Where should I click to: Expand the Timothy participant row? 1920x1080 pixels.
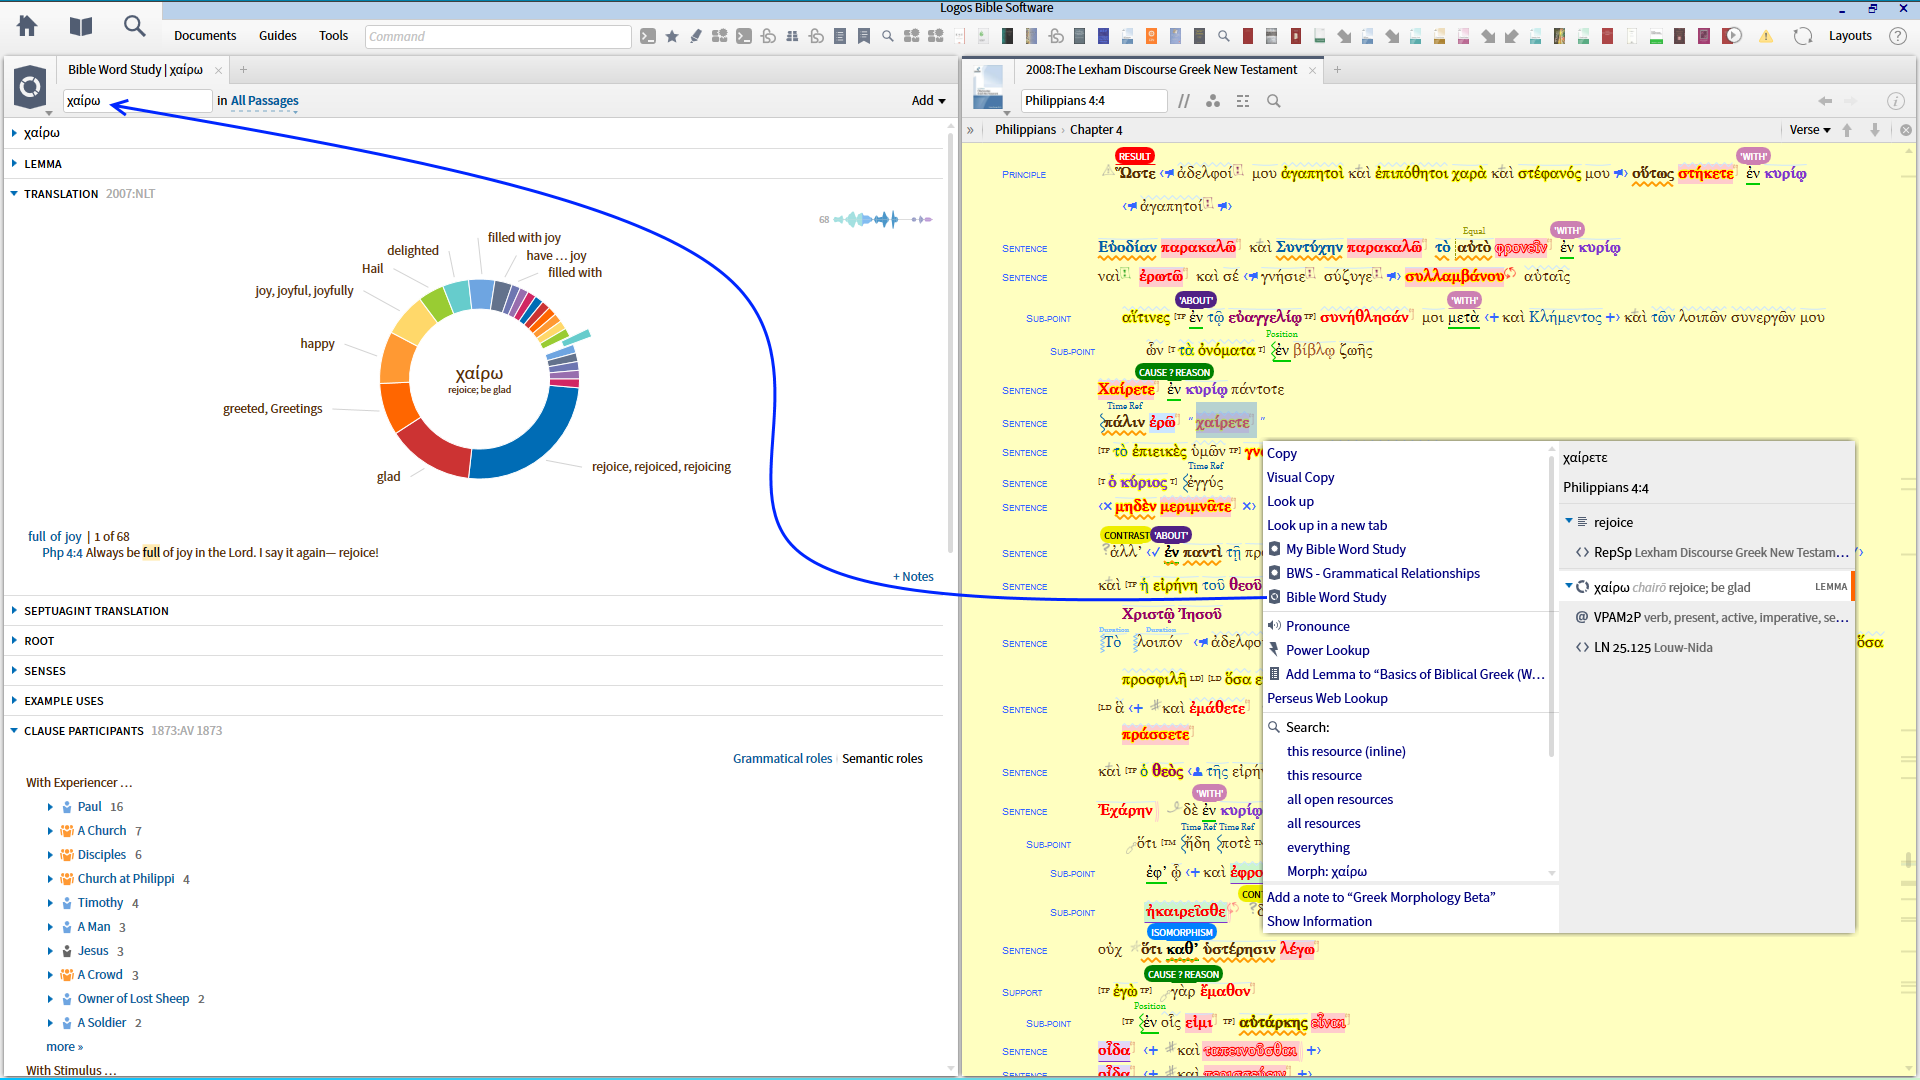pos(50,903)
